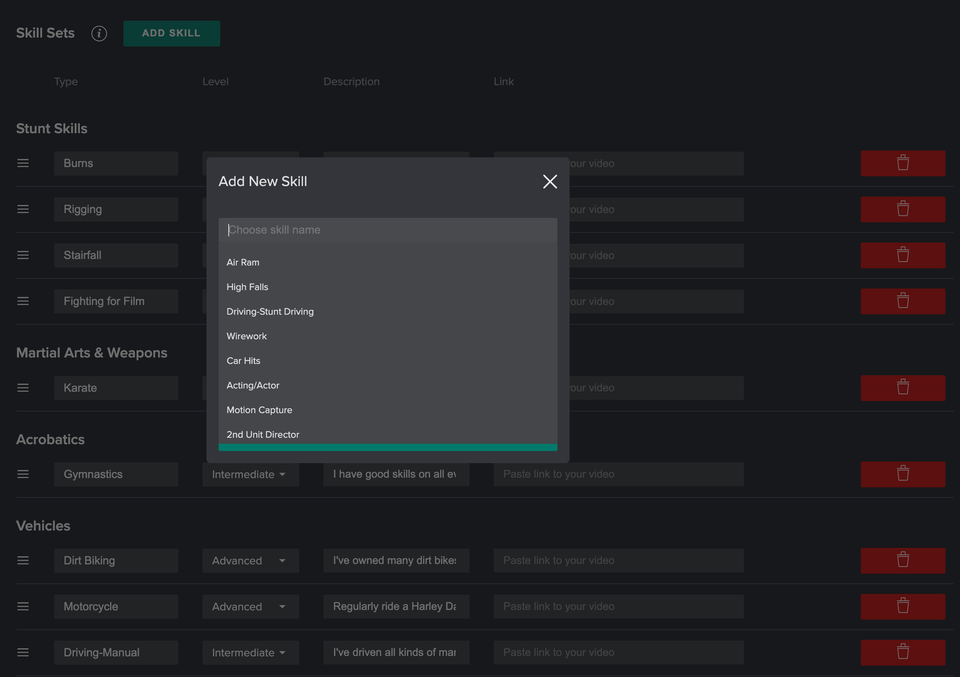
Task: Delete the Karate skill
Action: [903, 387]
